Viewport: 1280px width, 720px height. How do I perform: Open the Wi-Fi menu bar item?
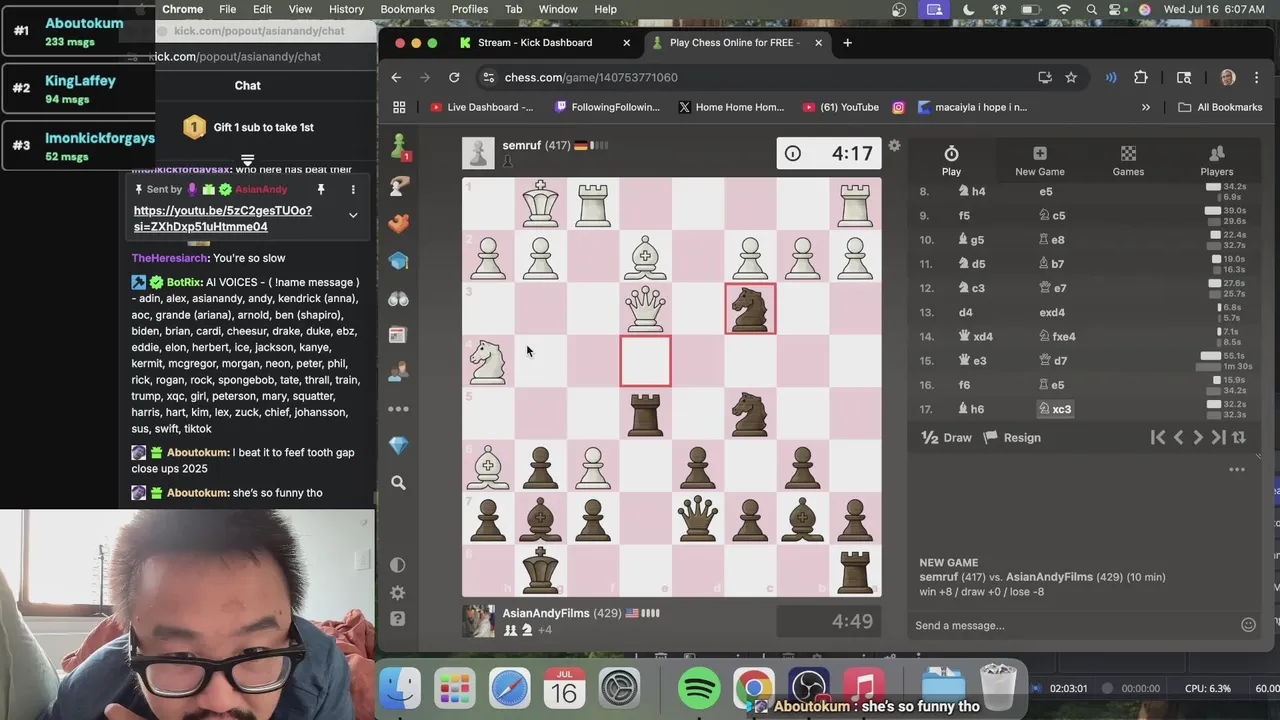coord(1064,9)
